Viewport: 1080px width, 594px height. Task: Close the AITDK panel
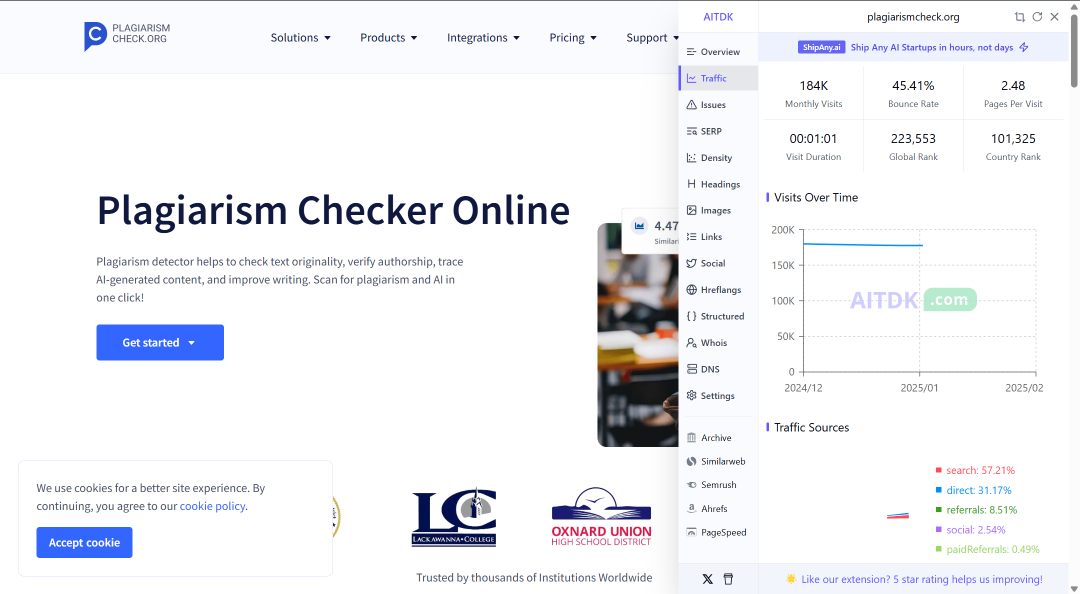tap(1055, 17)
